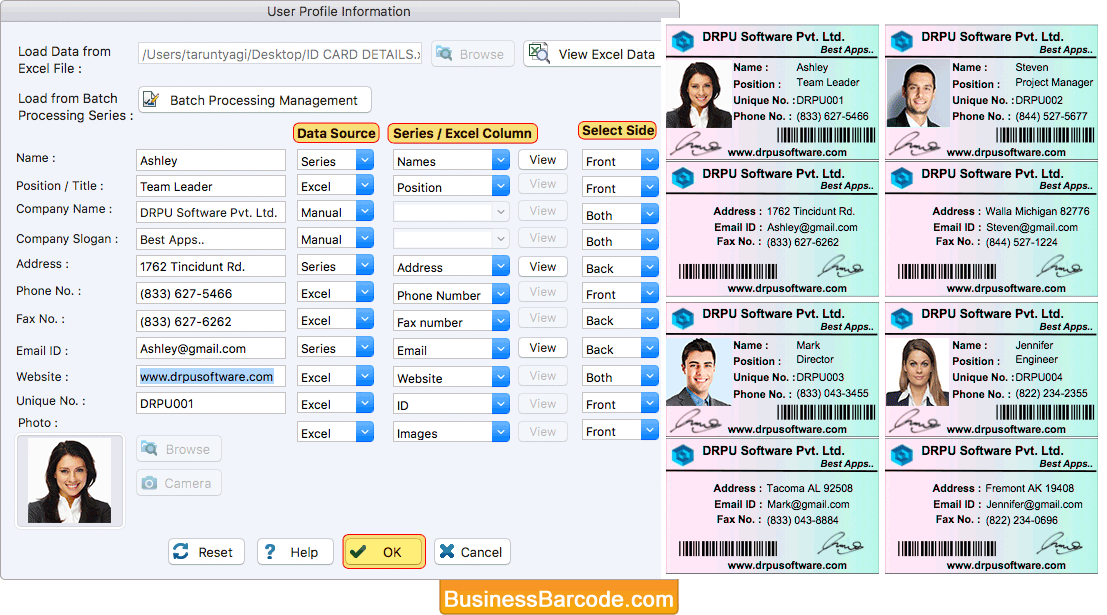
Task: Click the Walla Michigan 82776 address text
Action: point(1037,211)
